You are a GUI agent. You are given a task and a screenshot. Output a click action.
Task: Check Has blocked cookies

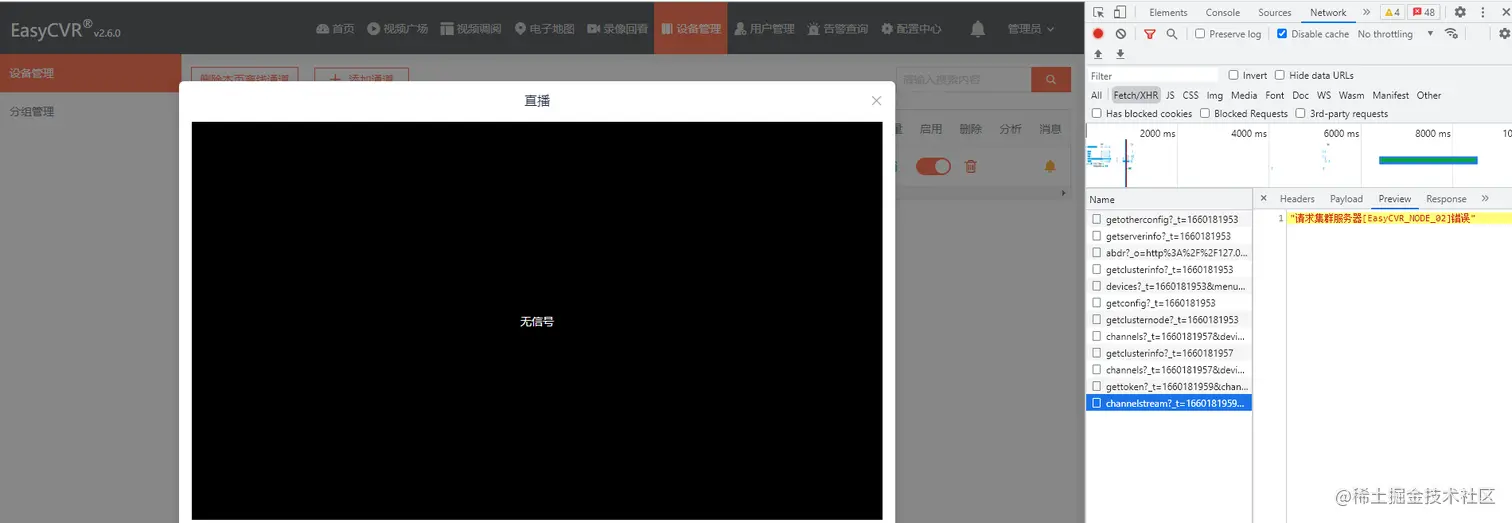[x=1097, y=113]
